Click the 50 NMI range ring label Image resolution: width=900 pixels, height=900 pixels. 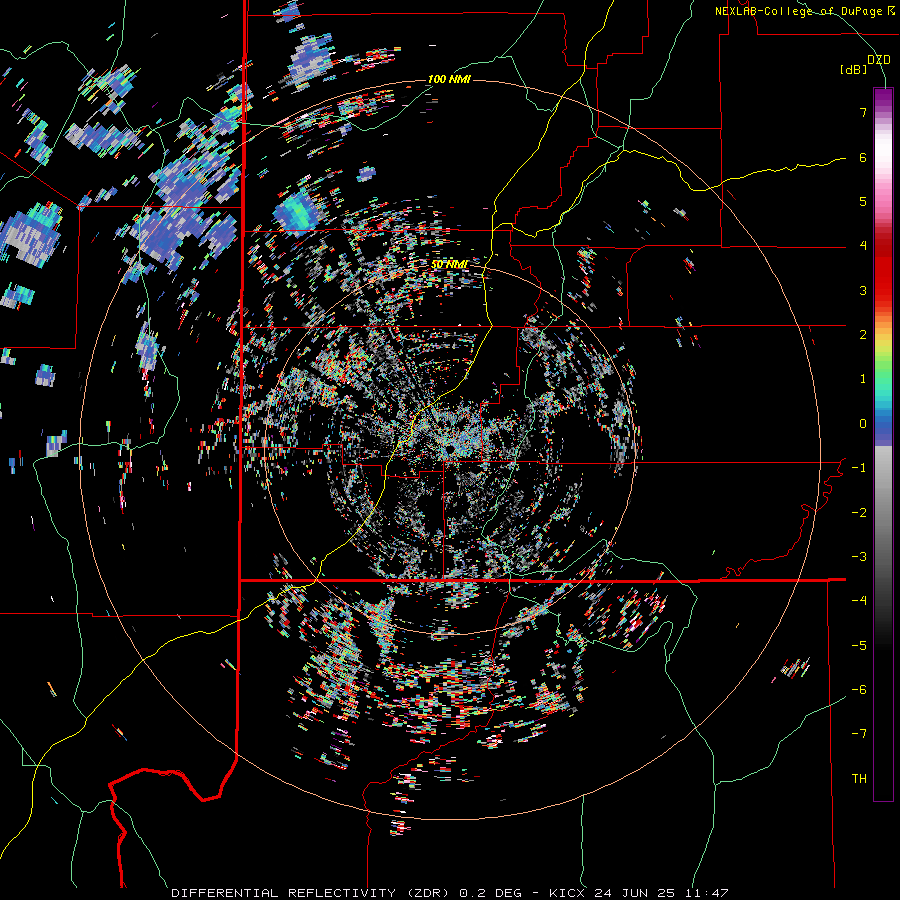click(x=449, y=265)
